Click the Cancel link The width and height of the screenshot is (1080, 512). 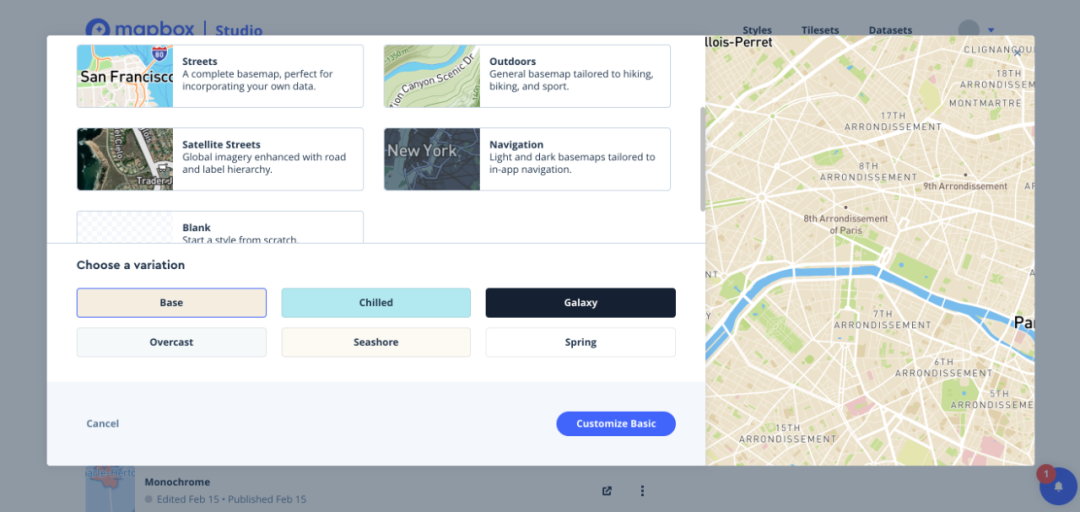103,424
